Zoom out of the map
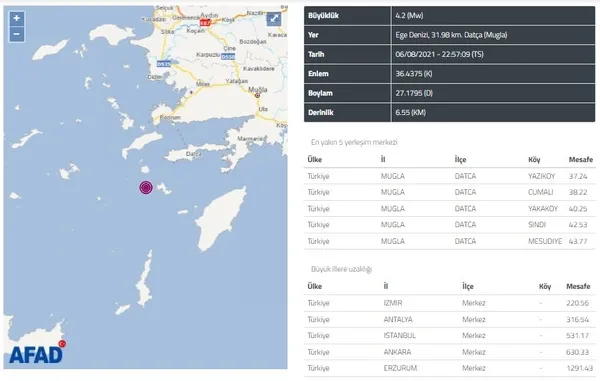600x381 pixels. (x=16, y=34)
